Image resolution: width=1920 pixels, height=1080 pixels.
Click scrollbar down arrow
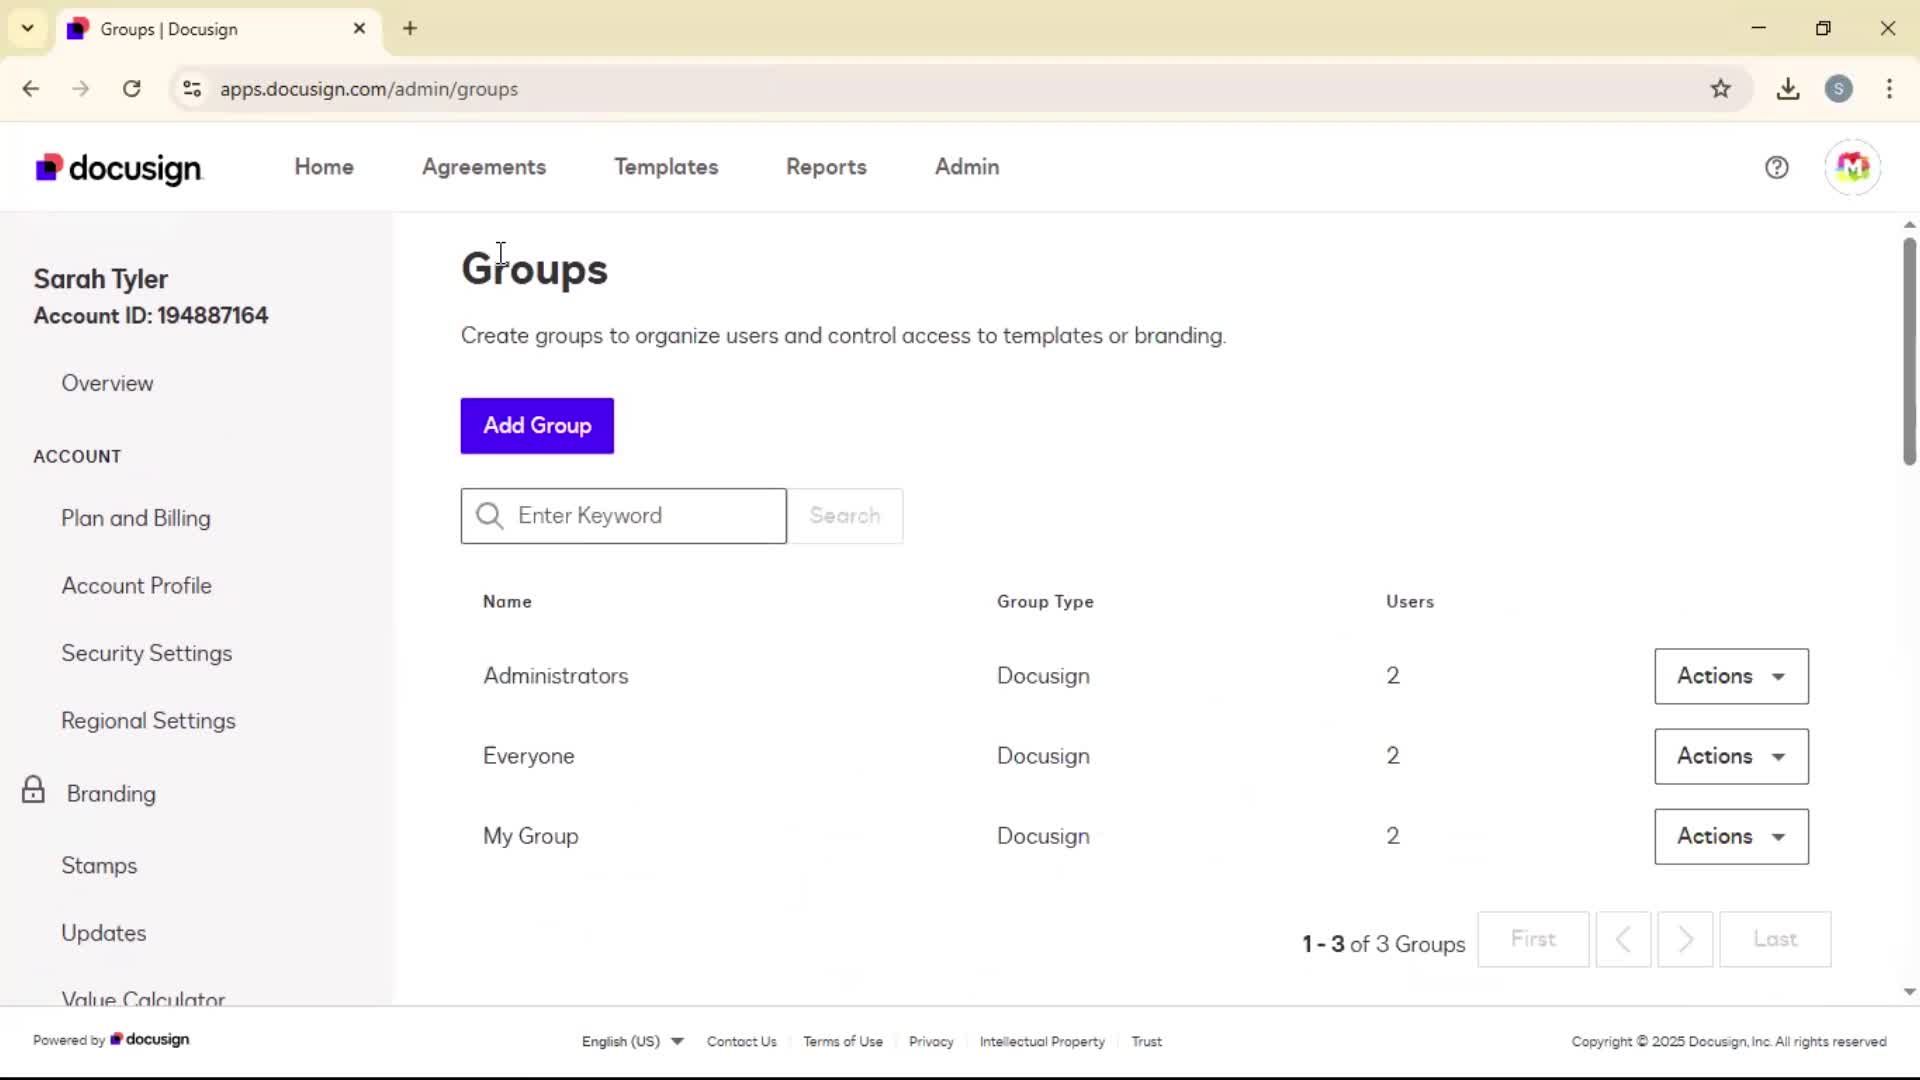(x=1909, y=992)
